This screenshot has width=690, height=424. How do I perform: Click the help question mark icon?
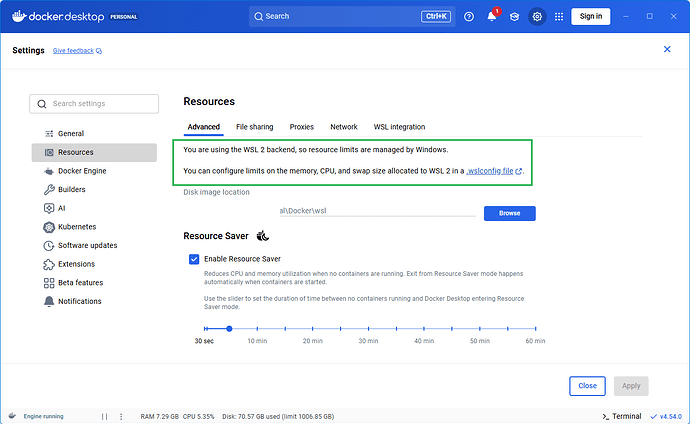pos(469,16)
